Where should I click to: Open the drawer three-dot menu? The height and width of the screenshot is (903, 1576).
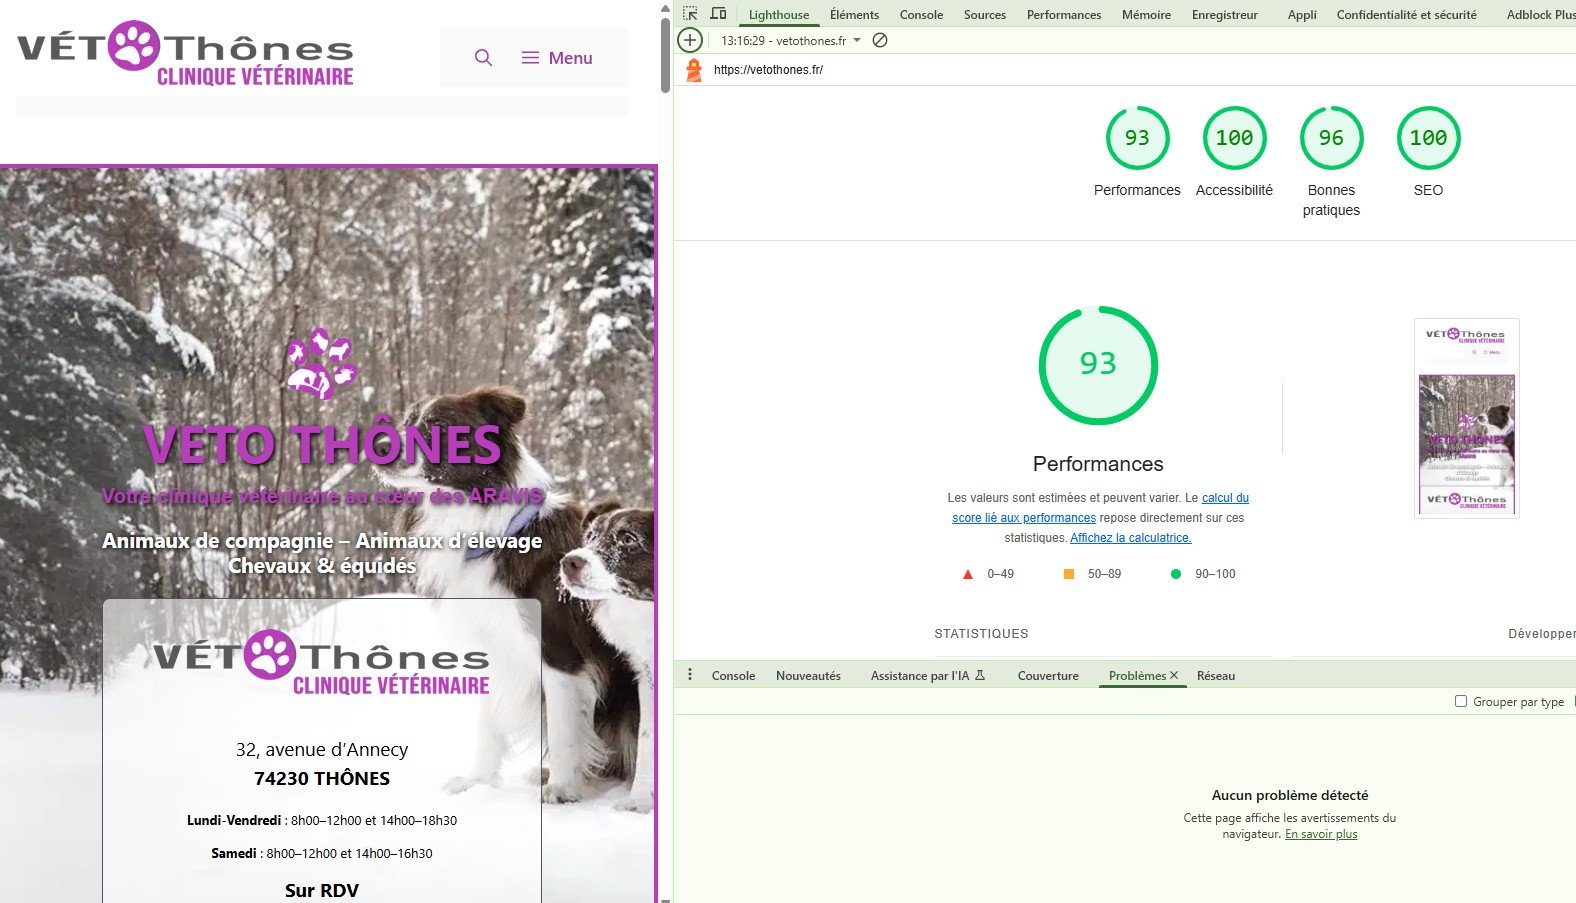coord(690,675)
